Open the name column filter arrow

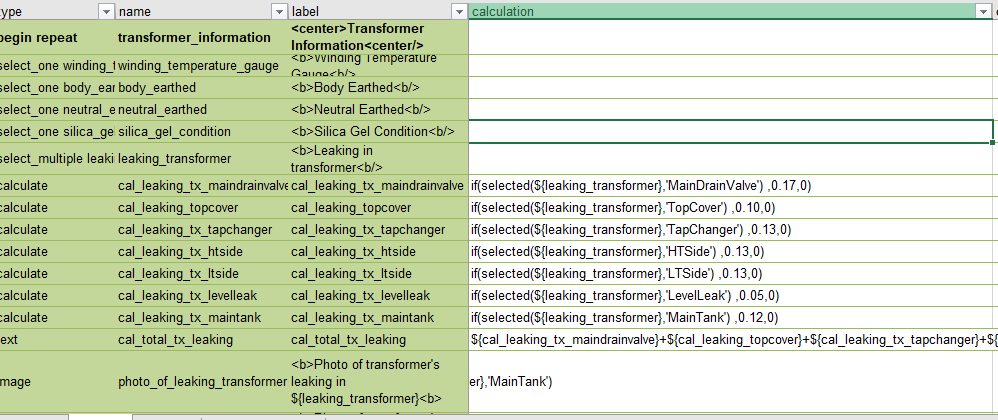tap(279, 11)
